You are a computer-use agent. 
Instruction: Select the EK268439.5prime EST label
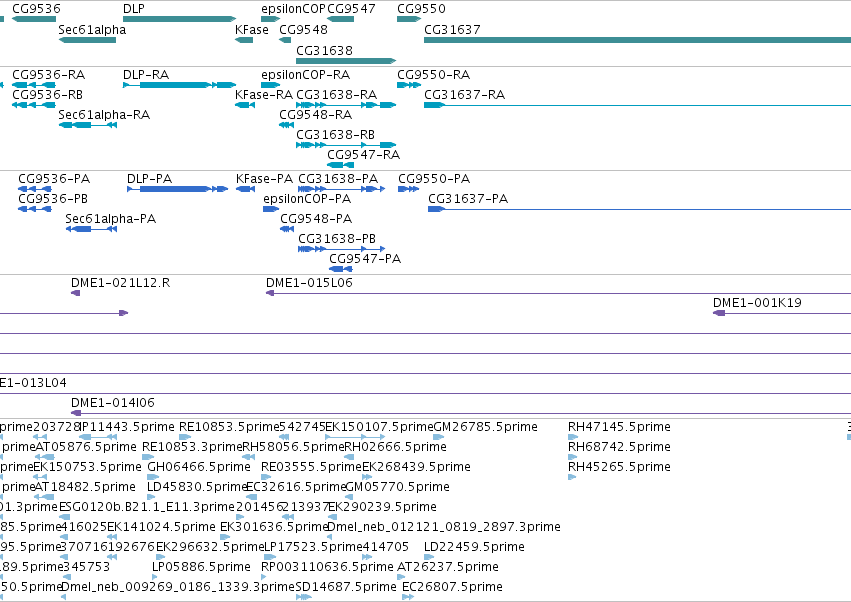tap(416, 467)
